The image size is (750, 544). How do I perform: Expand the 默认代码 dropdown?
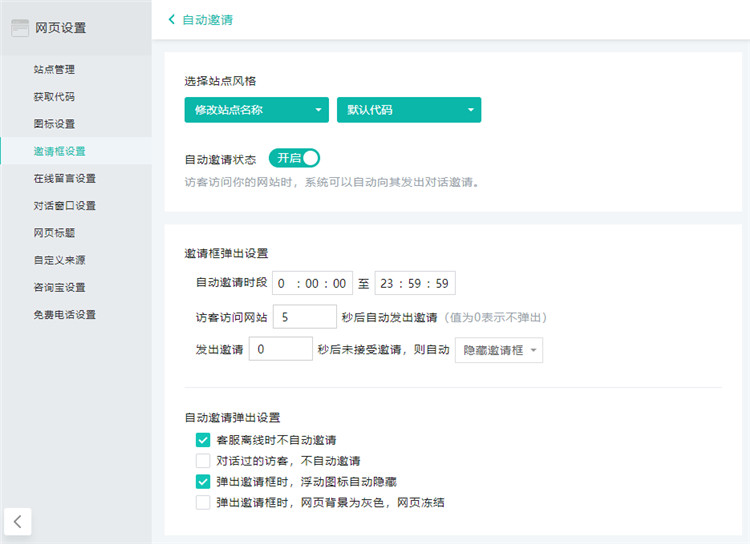point(409,110)
